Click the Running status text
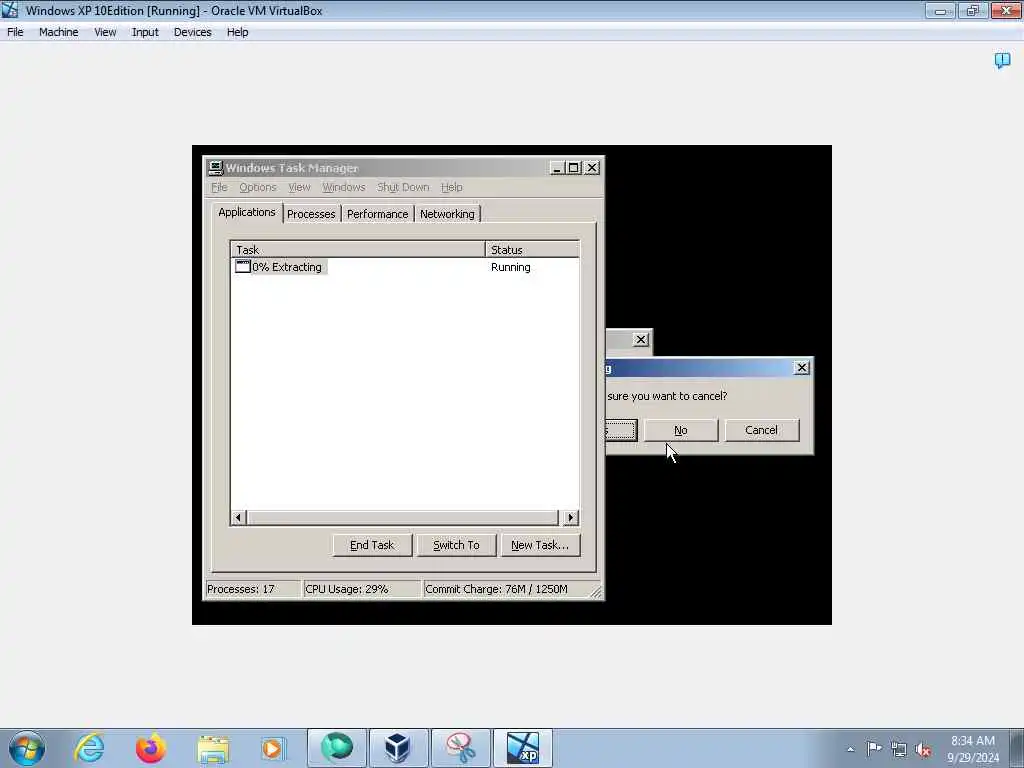Viewport: 1024px width, 768px height. pos(511,267)
